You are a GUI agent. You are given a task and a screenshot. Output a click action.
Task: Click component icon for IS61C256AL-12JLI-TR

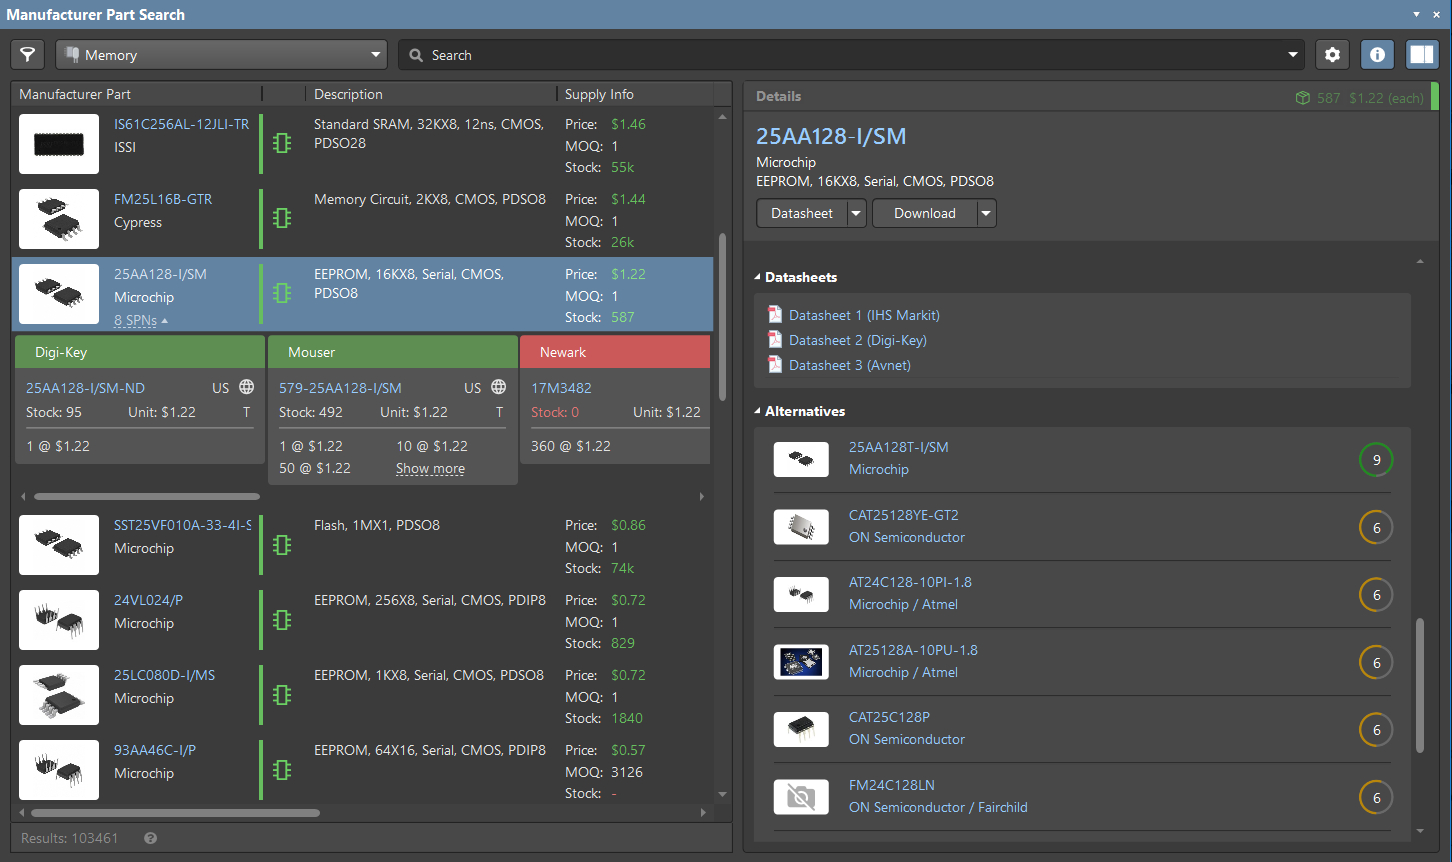tap(282, 143)
